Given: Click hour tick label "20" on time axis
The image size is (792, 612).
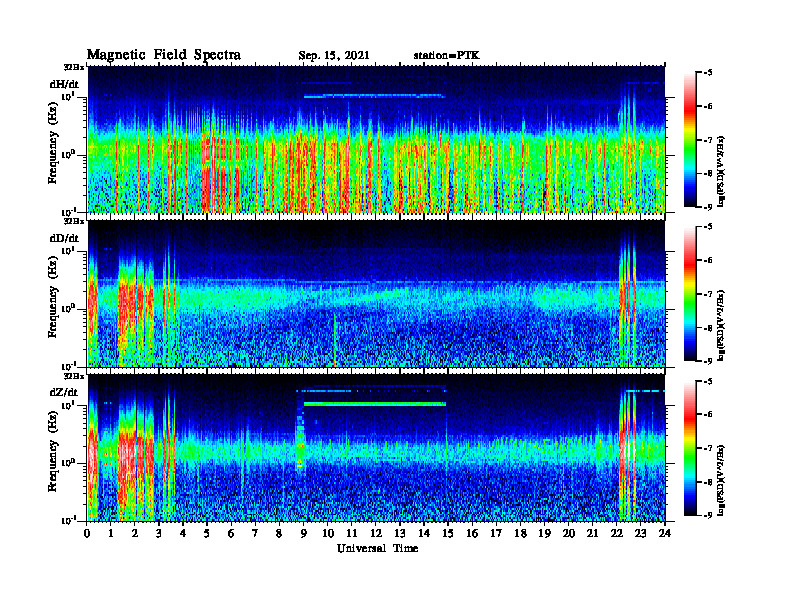Looking at the screenshot, I should point(568,534).
